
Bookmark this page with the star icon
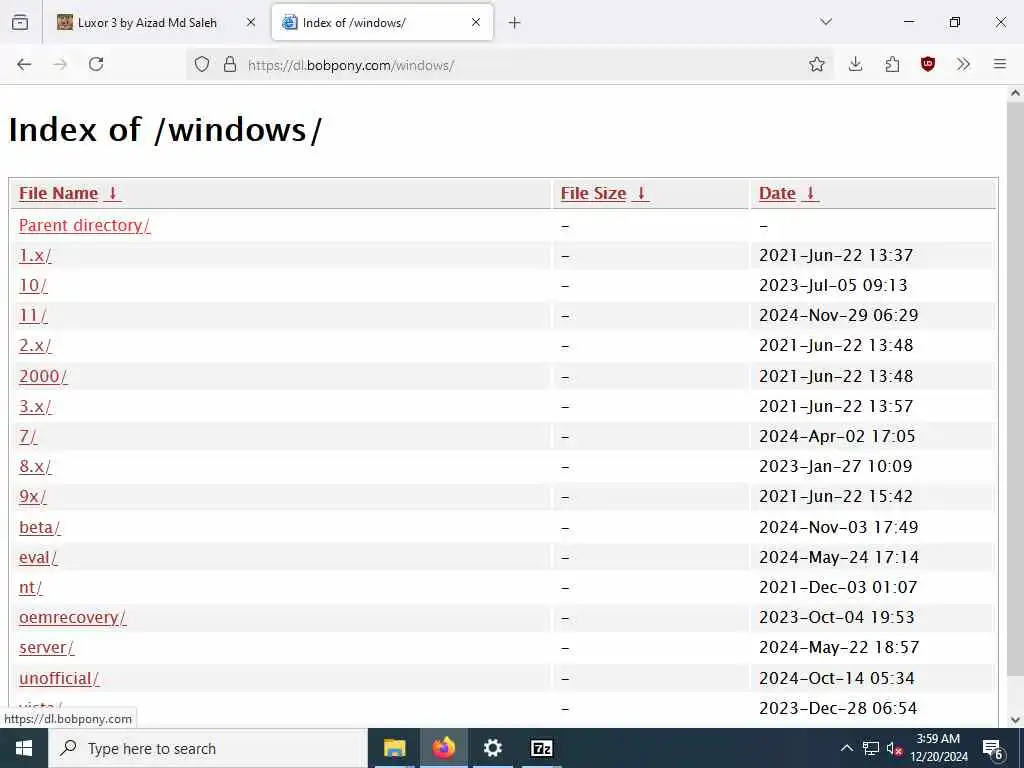[x=816, y=64]
